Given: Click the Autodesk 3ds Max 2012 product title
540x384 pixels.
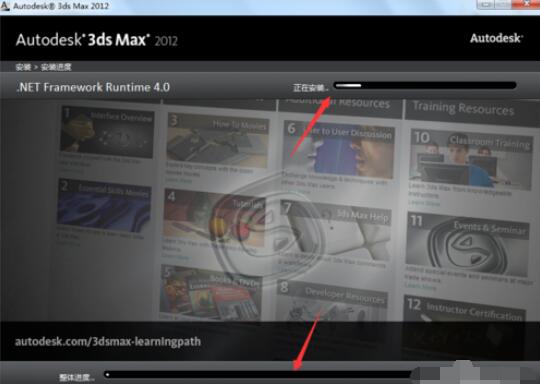Looking at the screenshot, I should (x=97, y=40).
